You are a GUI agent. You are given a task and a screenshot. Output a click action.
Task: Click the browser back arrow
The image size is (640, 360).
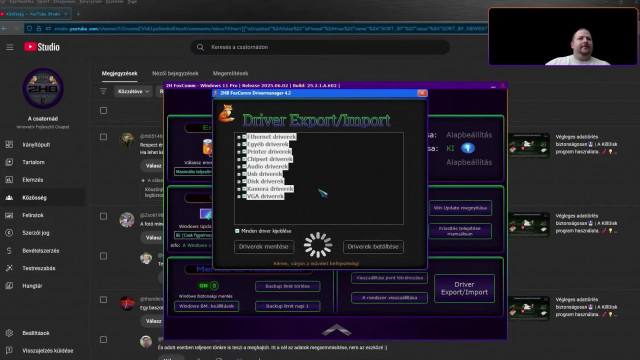(4, 29)
